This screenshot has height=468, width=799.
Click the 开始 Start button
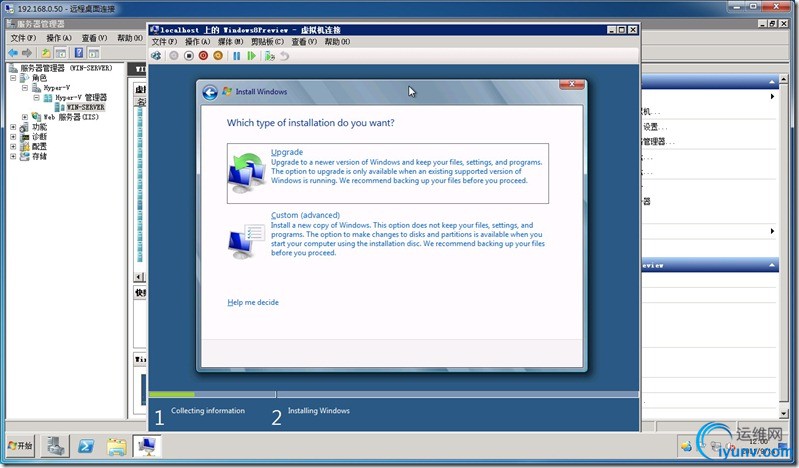pyautogui.click(x=20, y=446)
